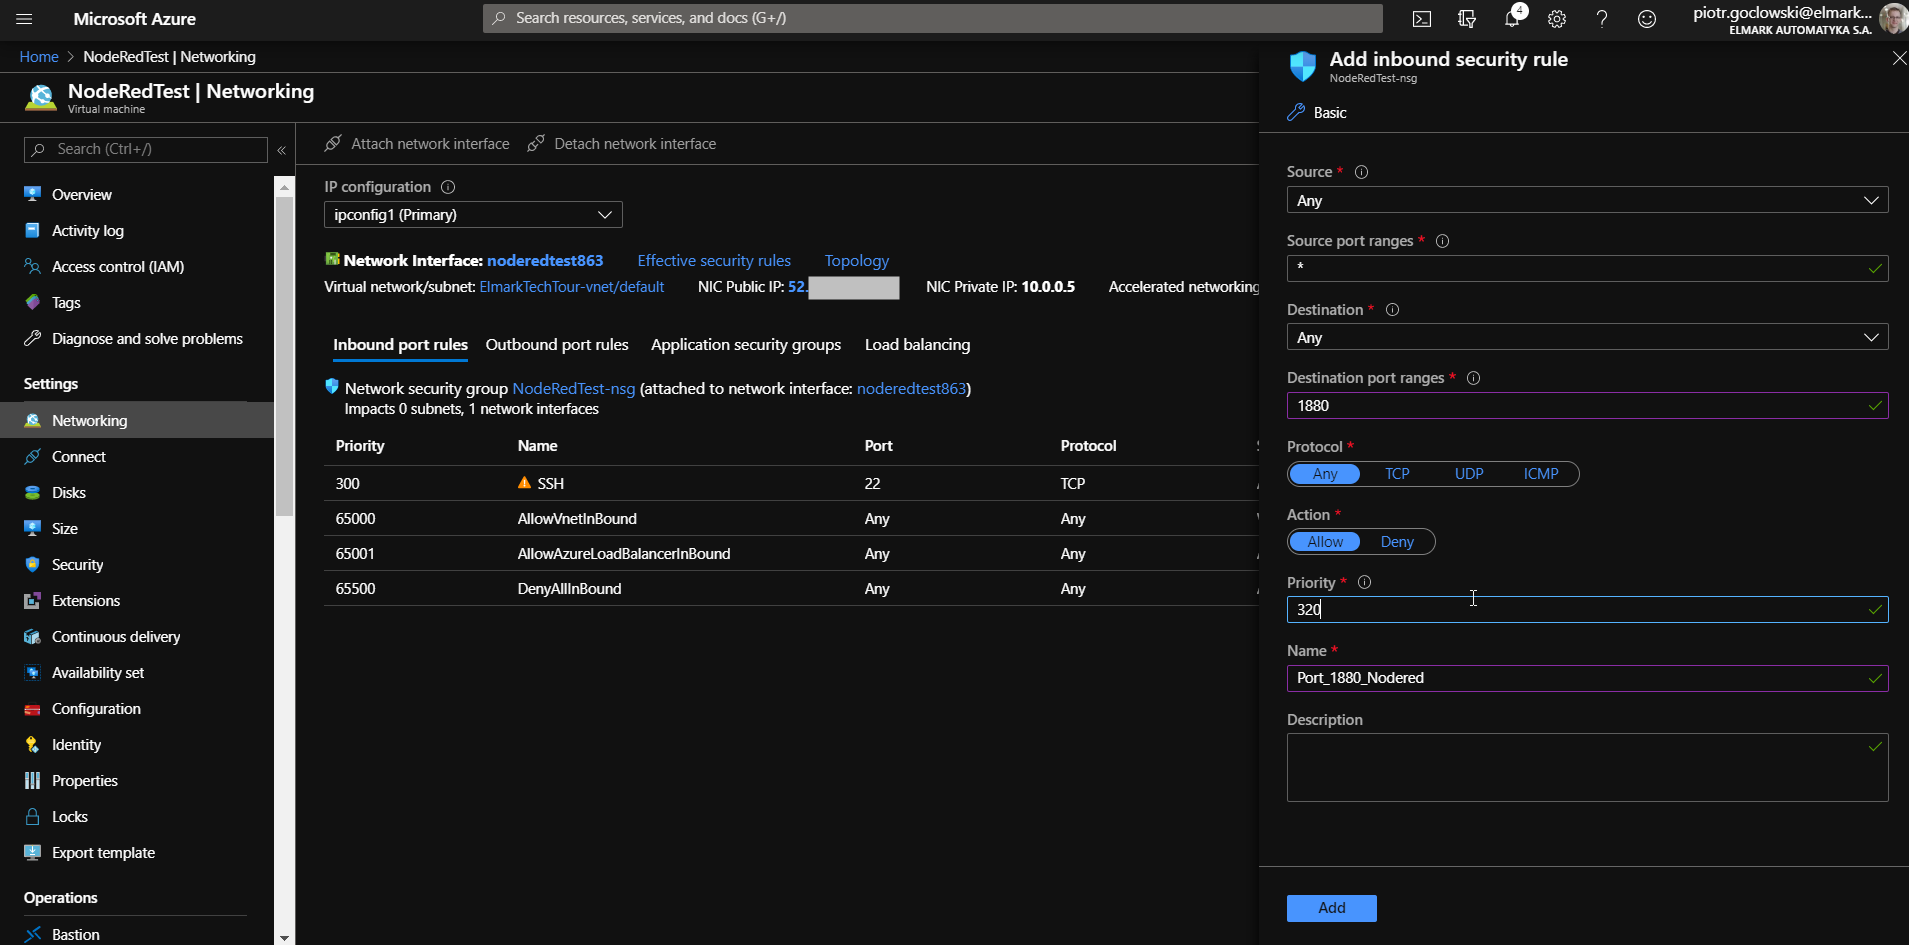Click the Basic wrench icon
The width and height of the screenshot is (1909, 945).
[1296, 112]
